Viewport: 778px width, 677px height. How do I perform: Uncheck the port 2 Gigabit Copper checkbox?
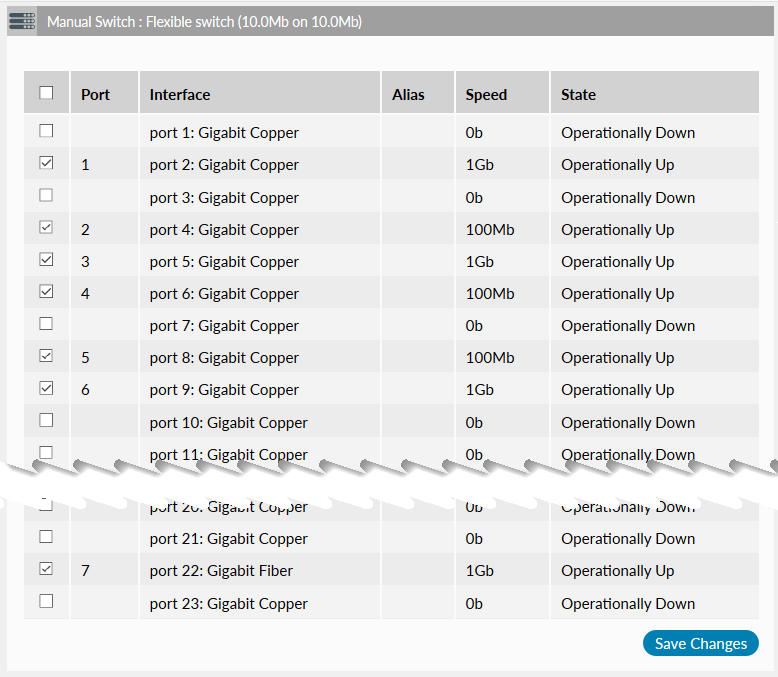click(x=46, y=163)
